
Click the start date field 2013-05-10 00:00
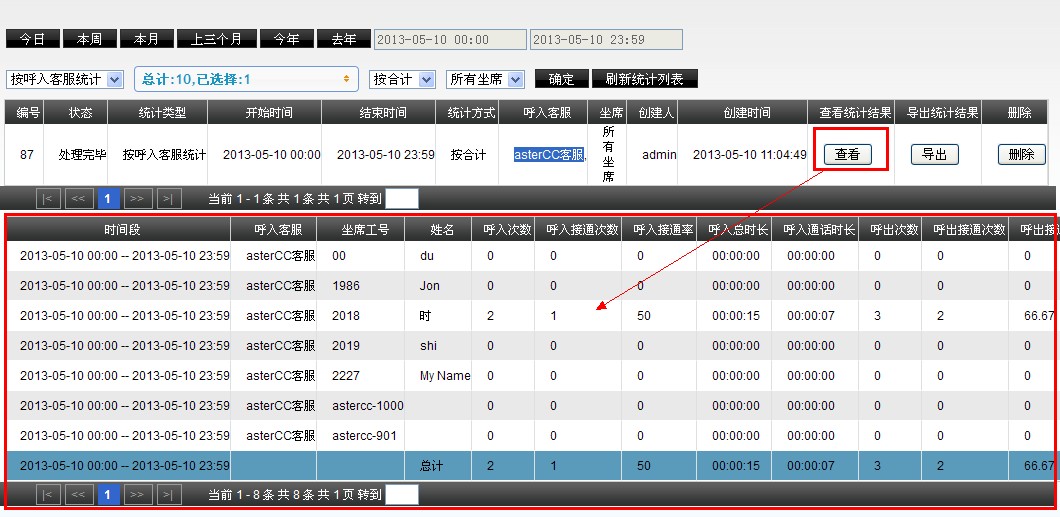pos(449,39)
